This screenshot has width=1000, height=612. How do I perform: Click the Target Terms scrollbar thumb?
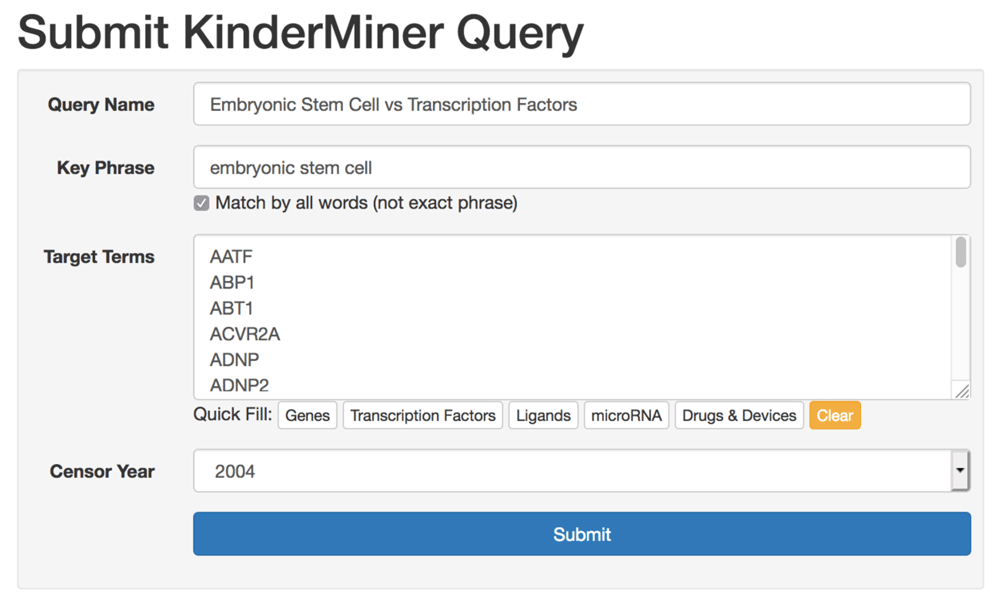pyautogui.click(x=961, y=253)
